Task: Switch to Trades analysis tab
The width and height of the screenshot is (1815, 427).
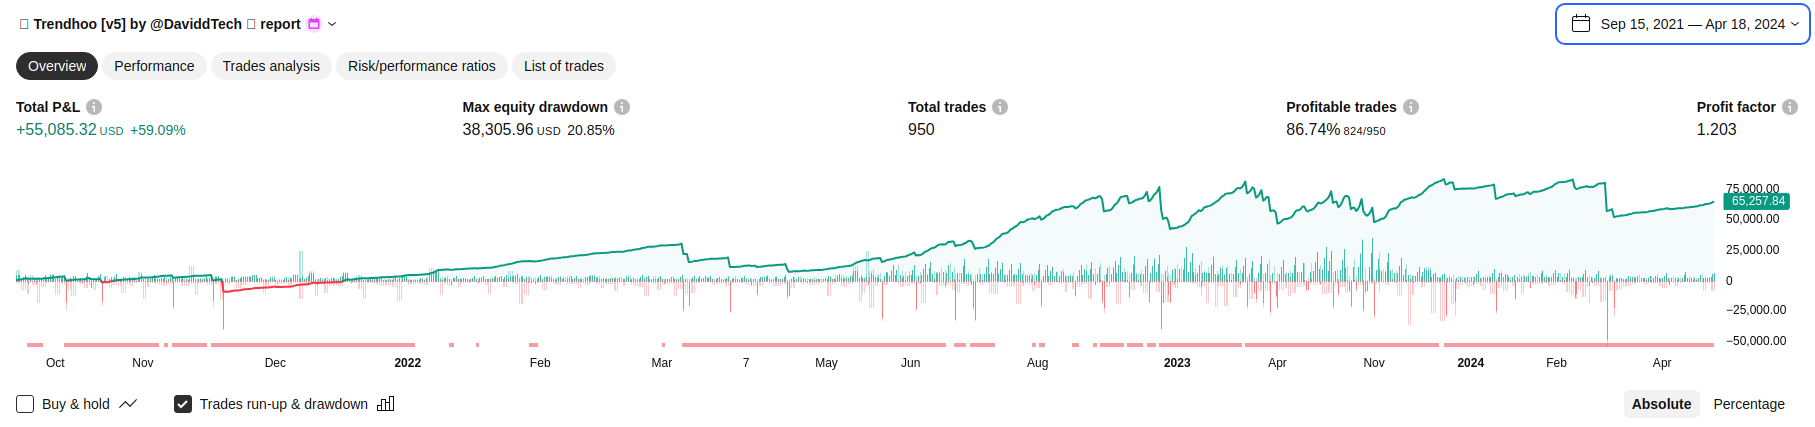Action: coord(271,66)
